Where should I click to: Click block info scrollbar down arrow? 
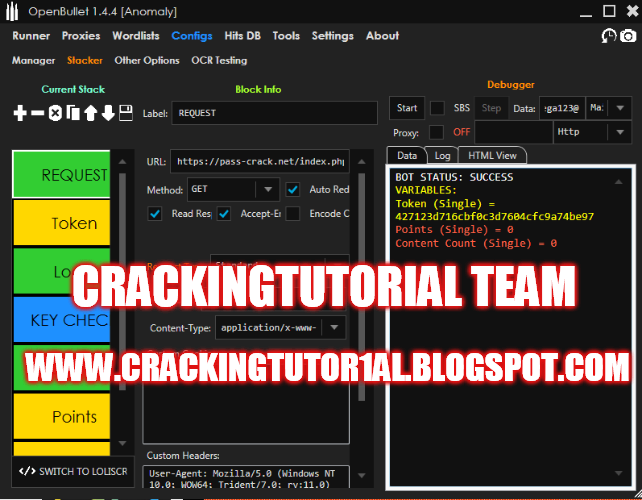pyautogui.click(x=361, y=475)
